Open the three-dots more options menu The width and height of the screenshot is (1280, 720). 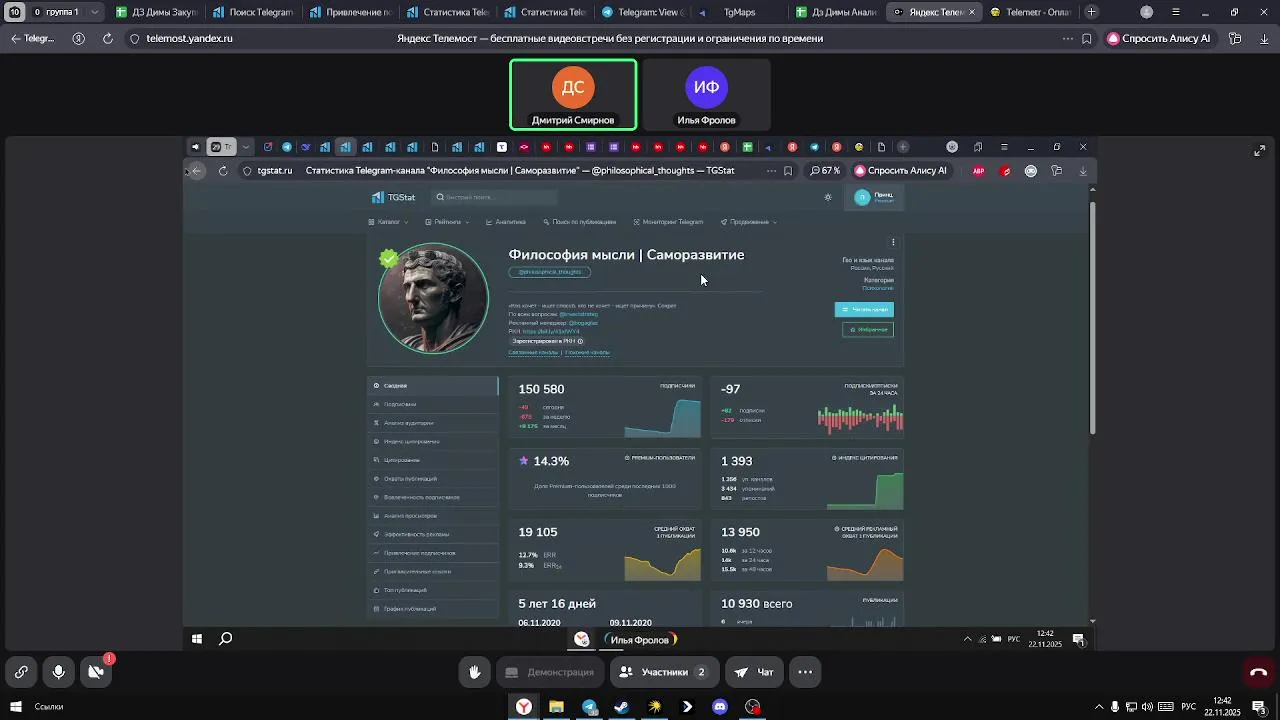tap(805, 672)
